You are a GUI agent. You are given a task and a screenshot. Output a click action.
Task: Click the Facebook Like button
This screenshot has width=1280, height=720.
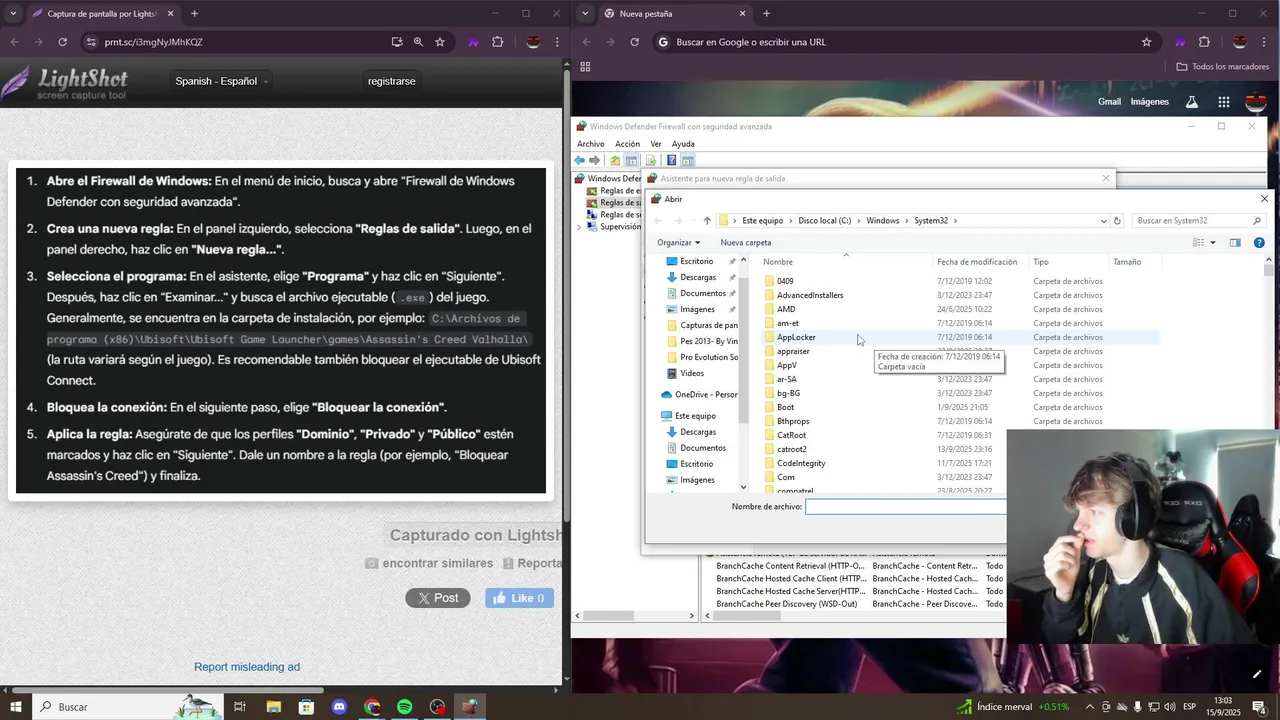(520, 598)
